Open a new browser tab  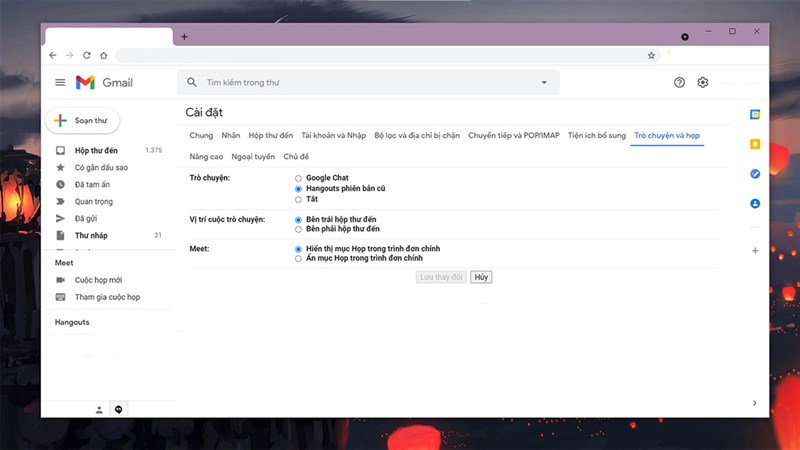coord(184,37)
